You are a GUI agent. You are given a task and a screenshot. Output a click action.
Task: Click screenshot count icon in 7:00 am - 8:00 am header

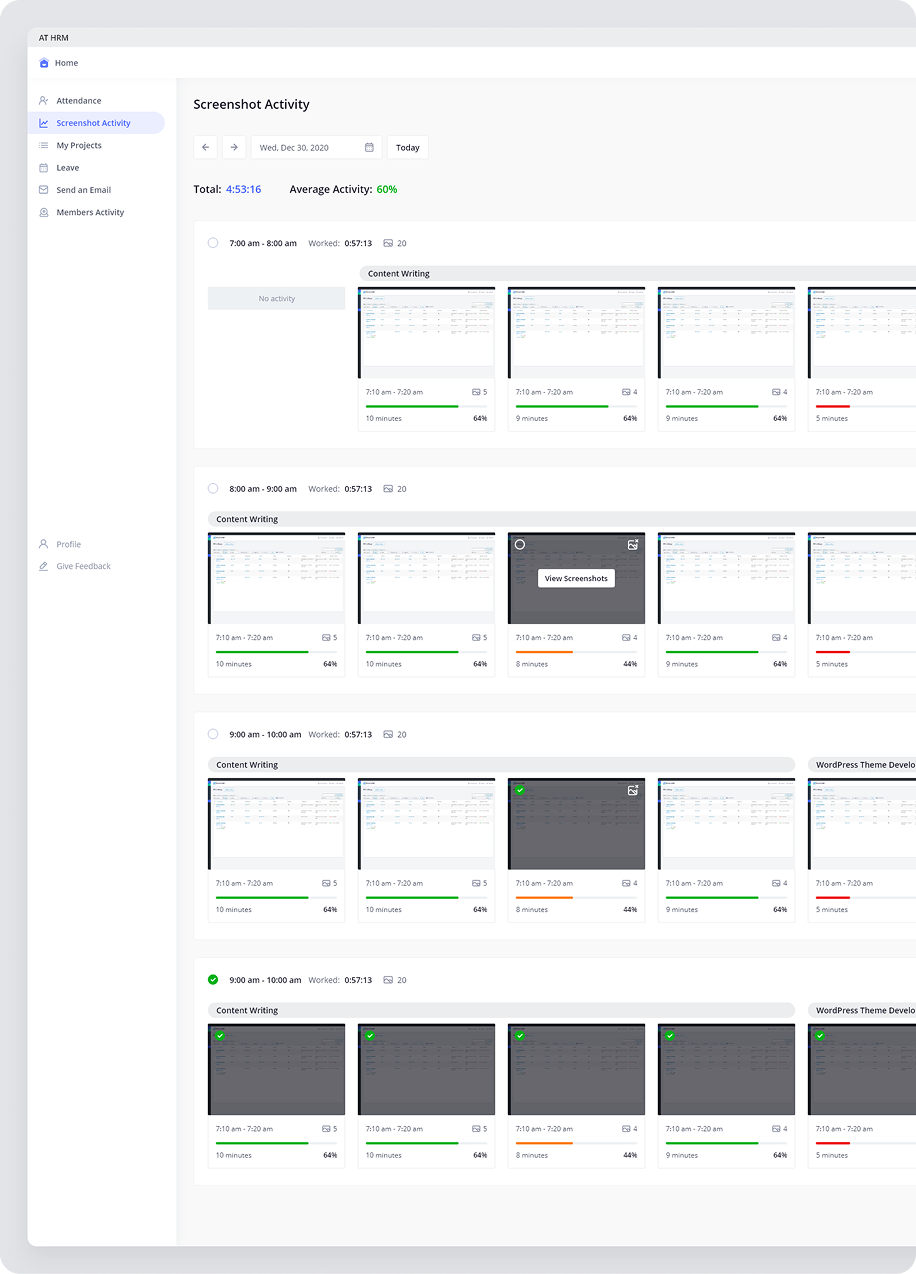pyautogui.click(x=388, y=243)
